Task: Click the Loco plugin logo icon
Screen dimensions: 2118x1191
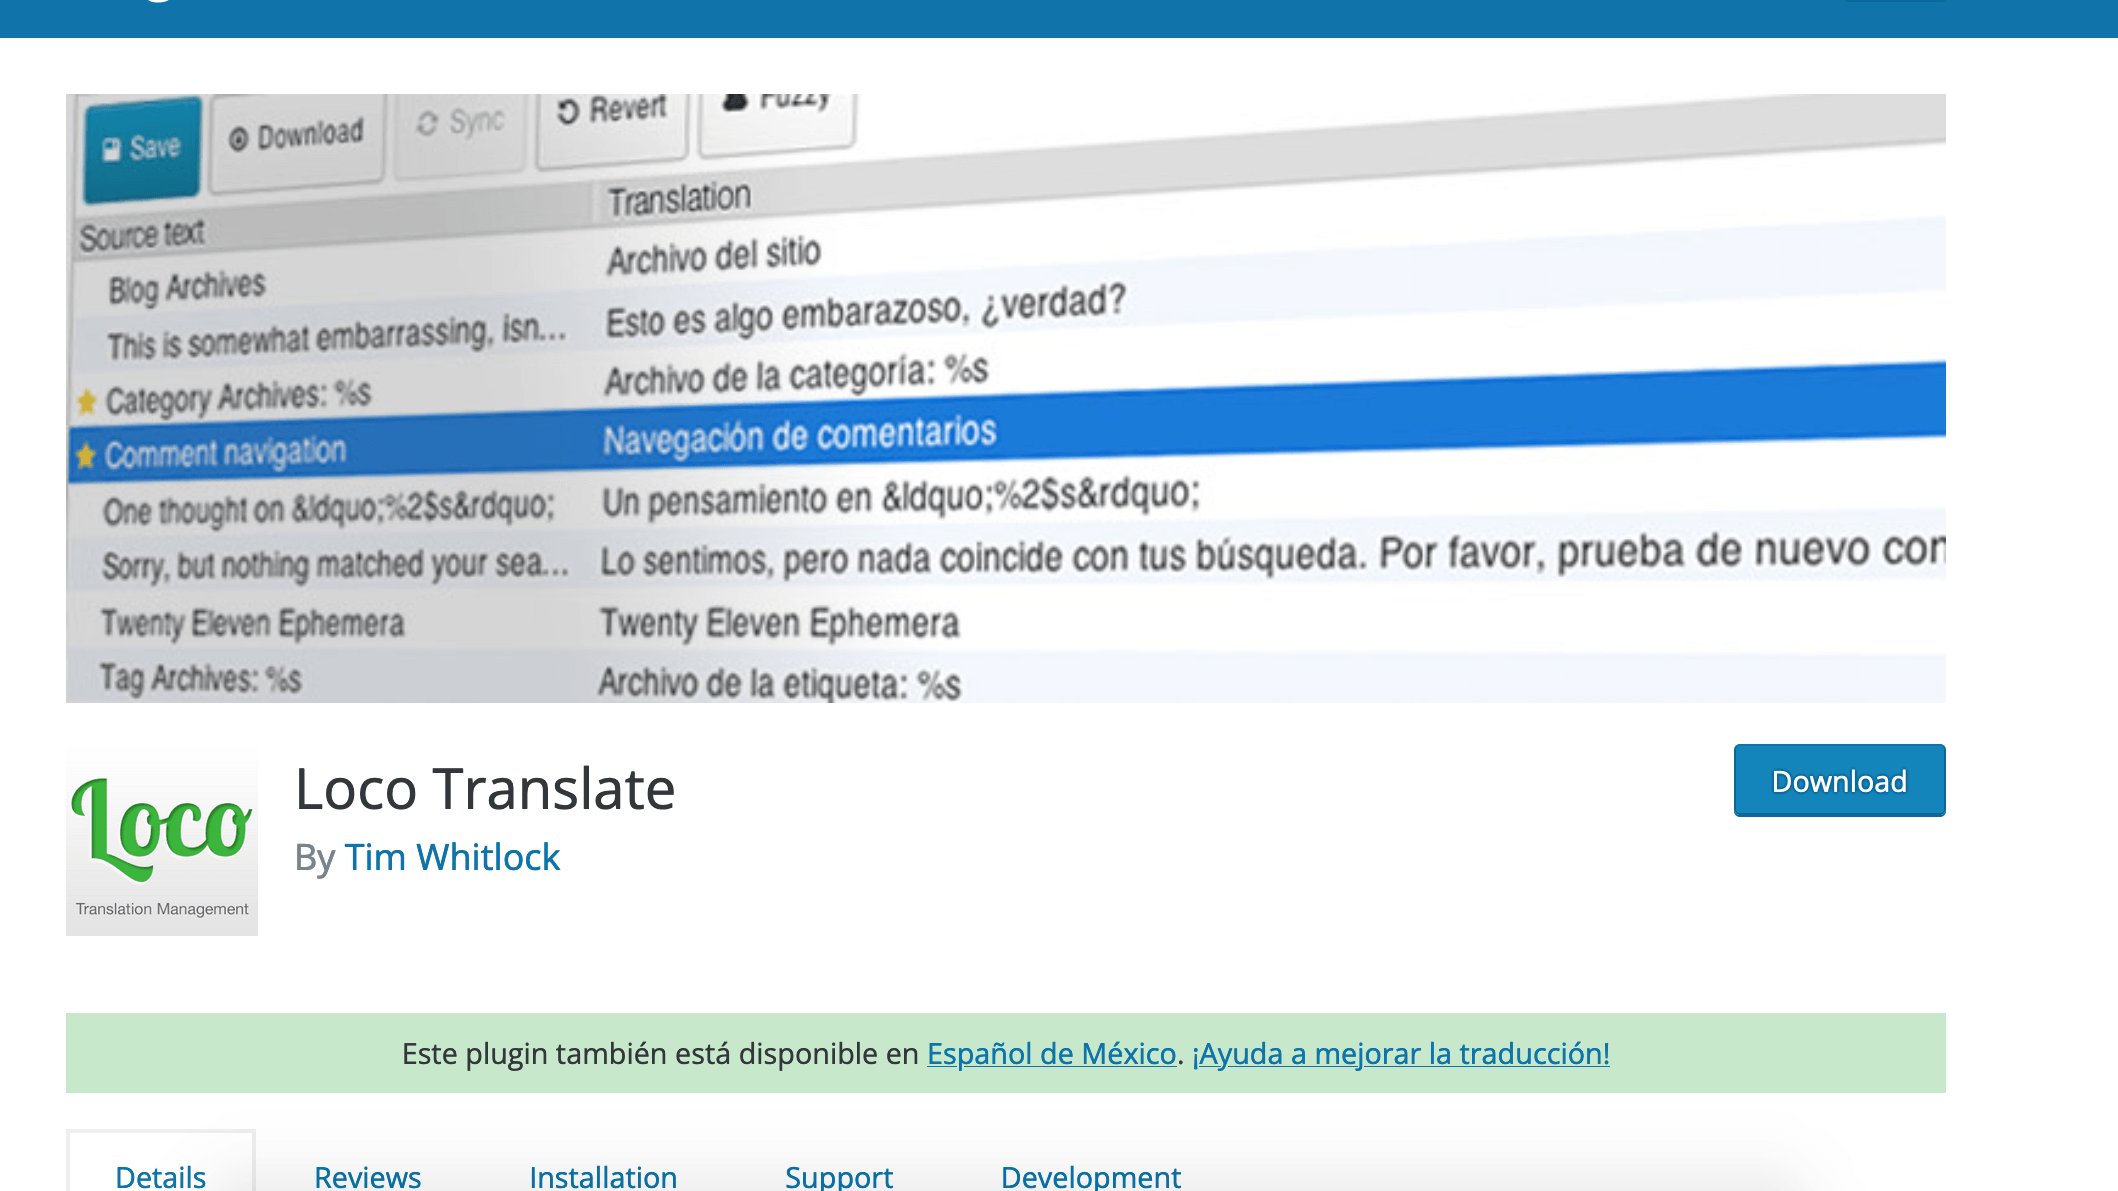Action: point(162,841)
